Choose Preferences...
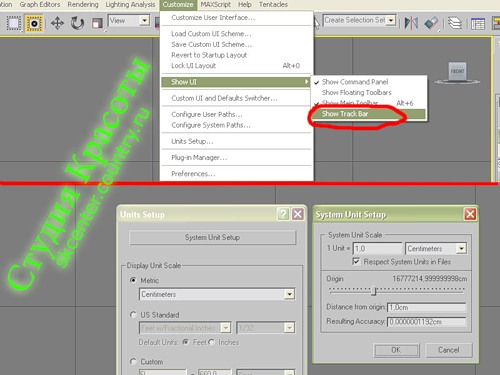Screen dimensions: 500x375 pos(237,174)
